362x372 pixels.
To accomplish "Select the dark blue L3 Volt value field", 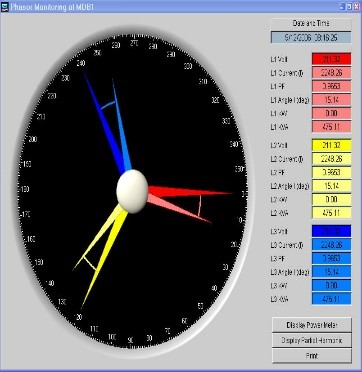I will pyautogui.click(x=331, y=231).
